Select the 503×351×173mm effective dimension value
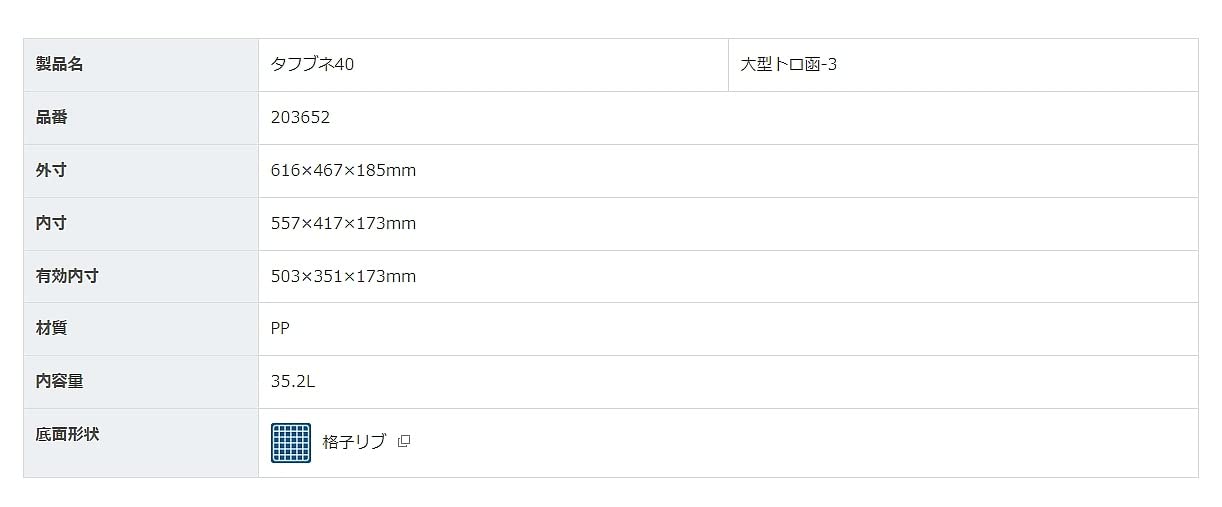Image resolution: width=1222 pixels, height=507 pixels. click(343, 277)
